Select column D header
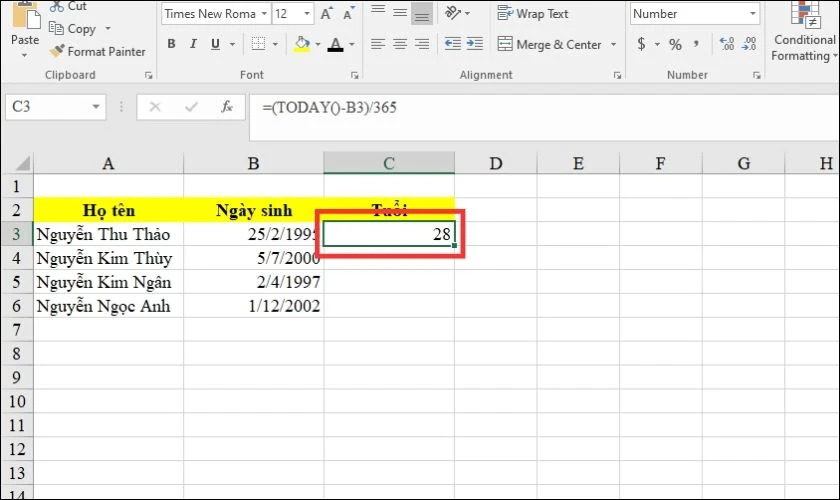The height and width of the screenshot is (500, 840). tap(496, 163)
